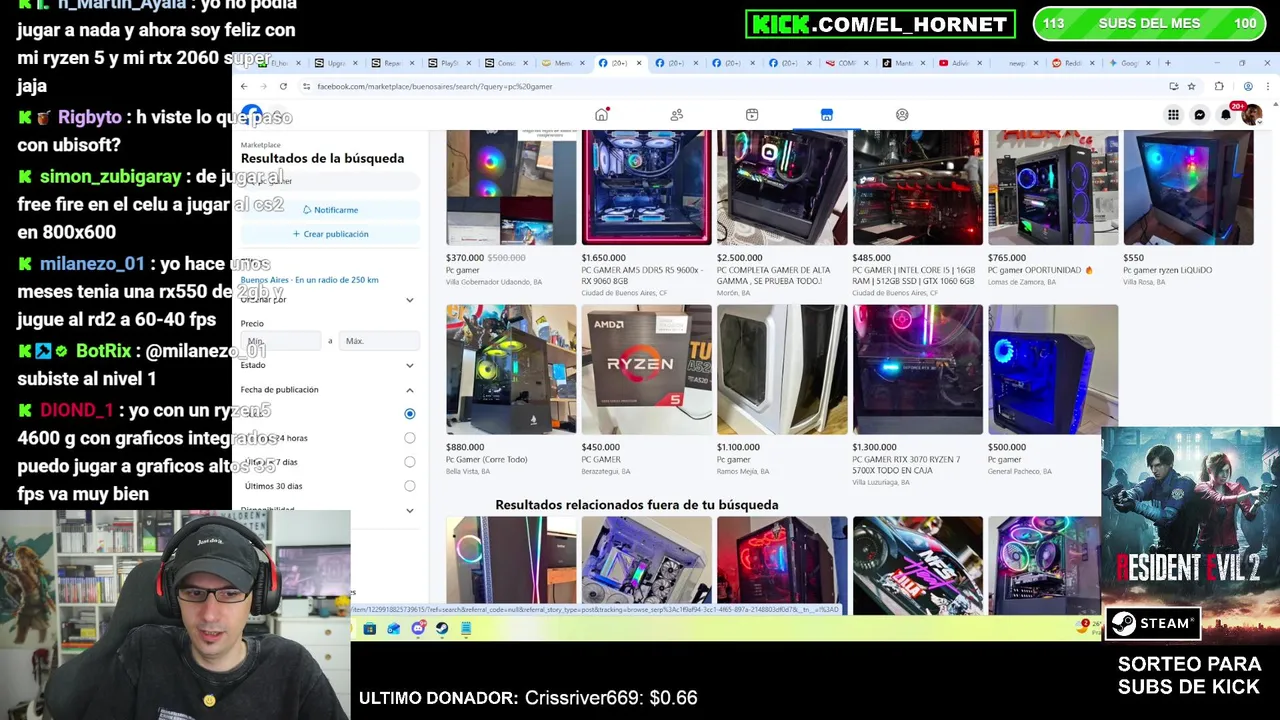Click the browser Back arrow
Image resolution: width=1280 pixels, height=720 pixels.
pos(244,86)
